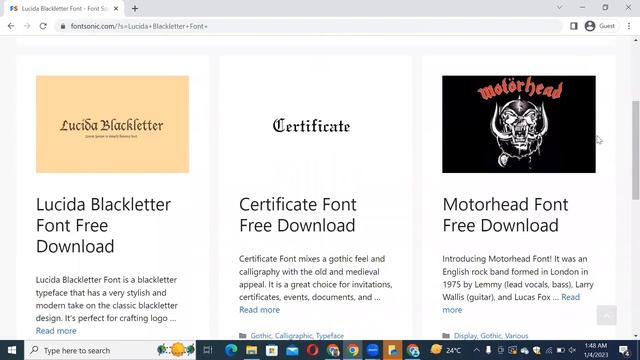Click Read more under Motorhead Font
This screenshot has height=360, width=640.
tap(571, 297)
